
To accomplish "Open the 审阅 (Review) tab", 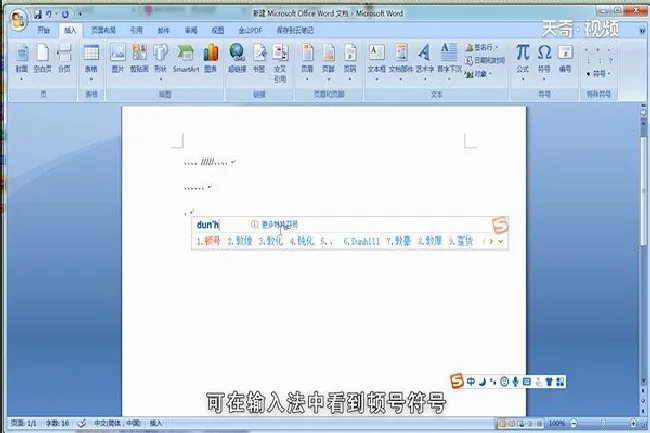I will [x=191, y=30].
